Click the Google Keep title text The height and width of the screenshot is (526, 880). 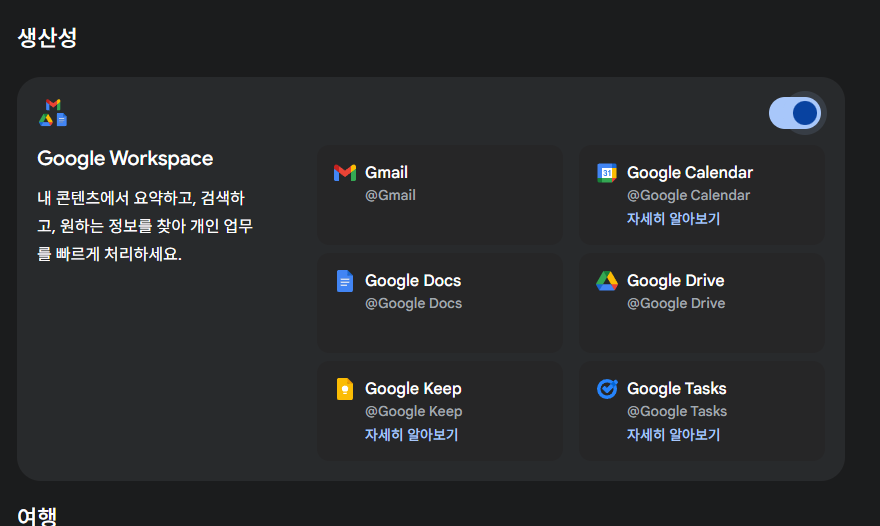(x=413, y=388)
